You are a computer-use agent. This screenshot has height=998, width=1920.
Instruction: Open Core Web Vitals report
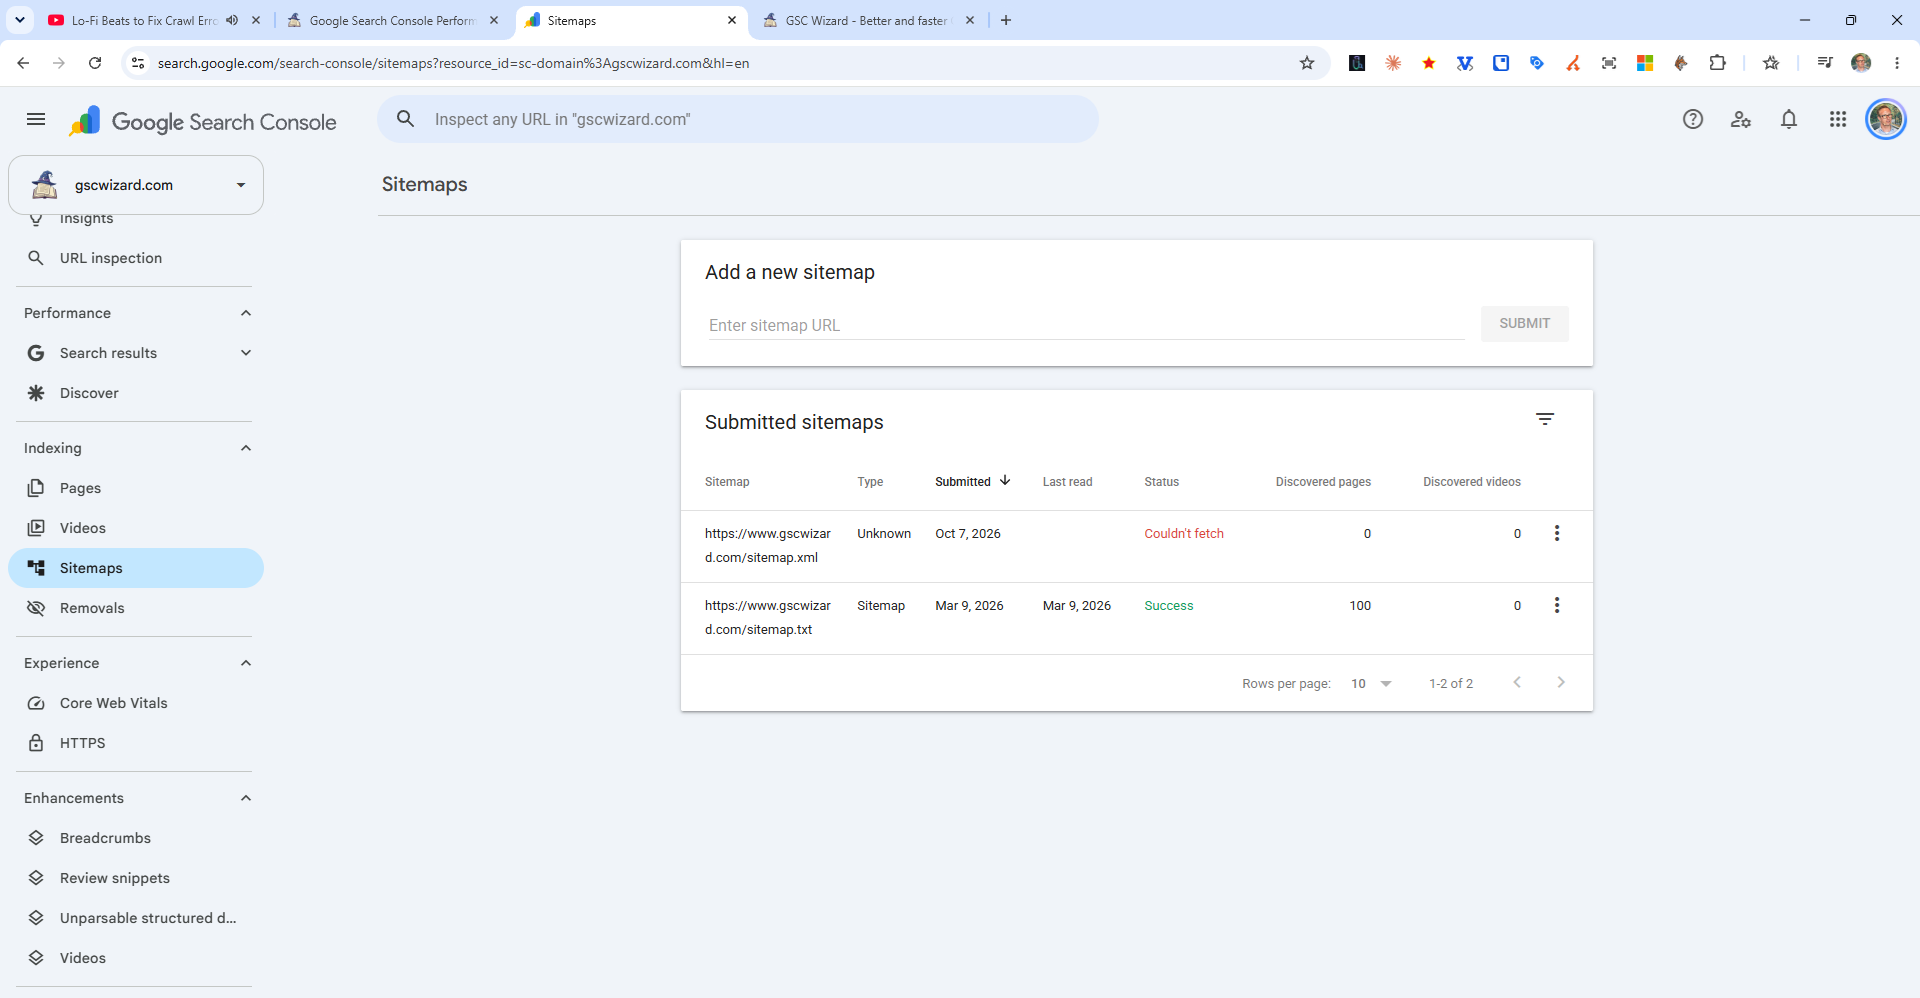point(136,703)
